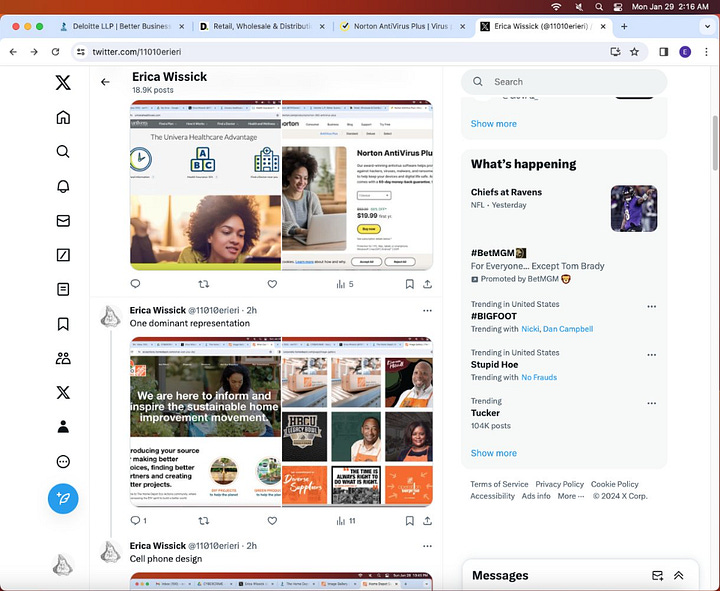This screenshot has width=720, height=591.
Task: Reply to 'One dominant representation' post
Action: [x=138, y=521]
